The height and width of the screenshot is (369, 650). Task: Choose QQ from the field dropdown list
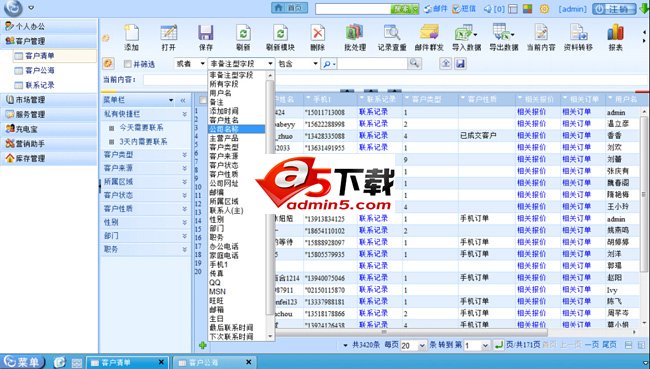click(x=237, y=282)
